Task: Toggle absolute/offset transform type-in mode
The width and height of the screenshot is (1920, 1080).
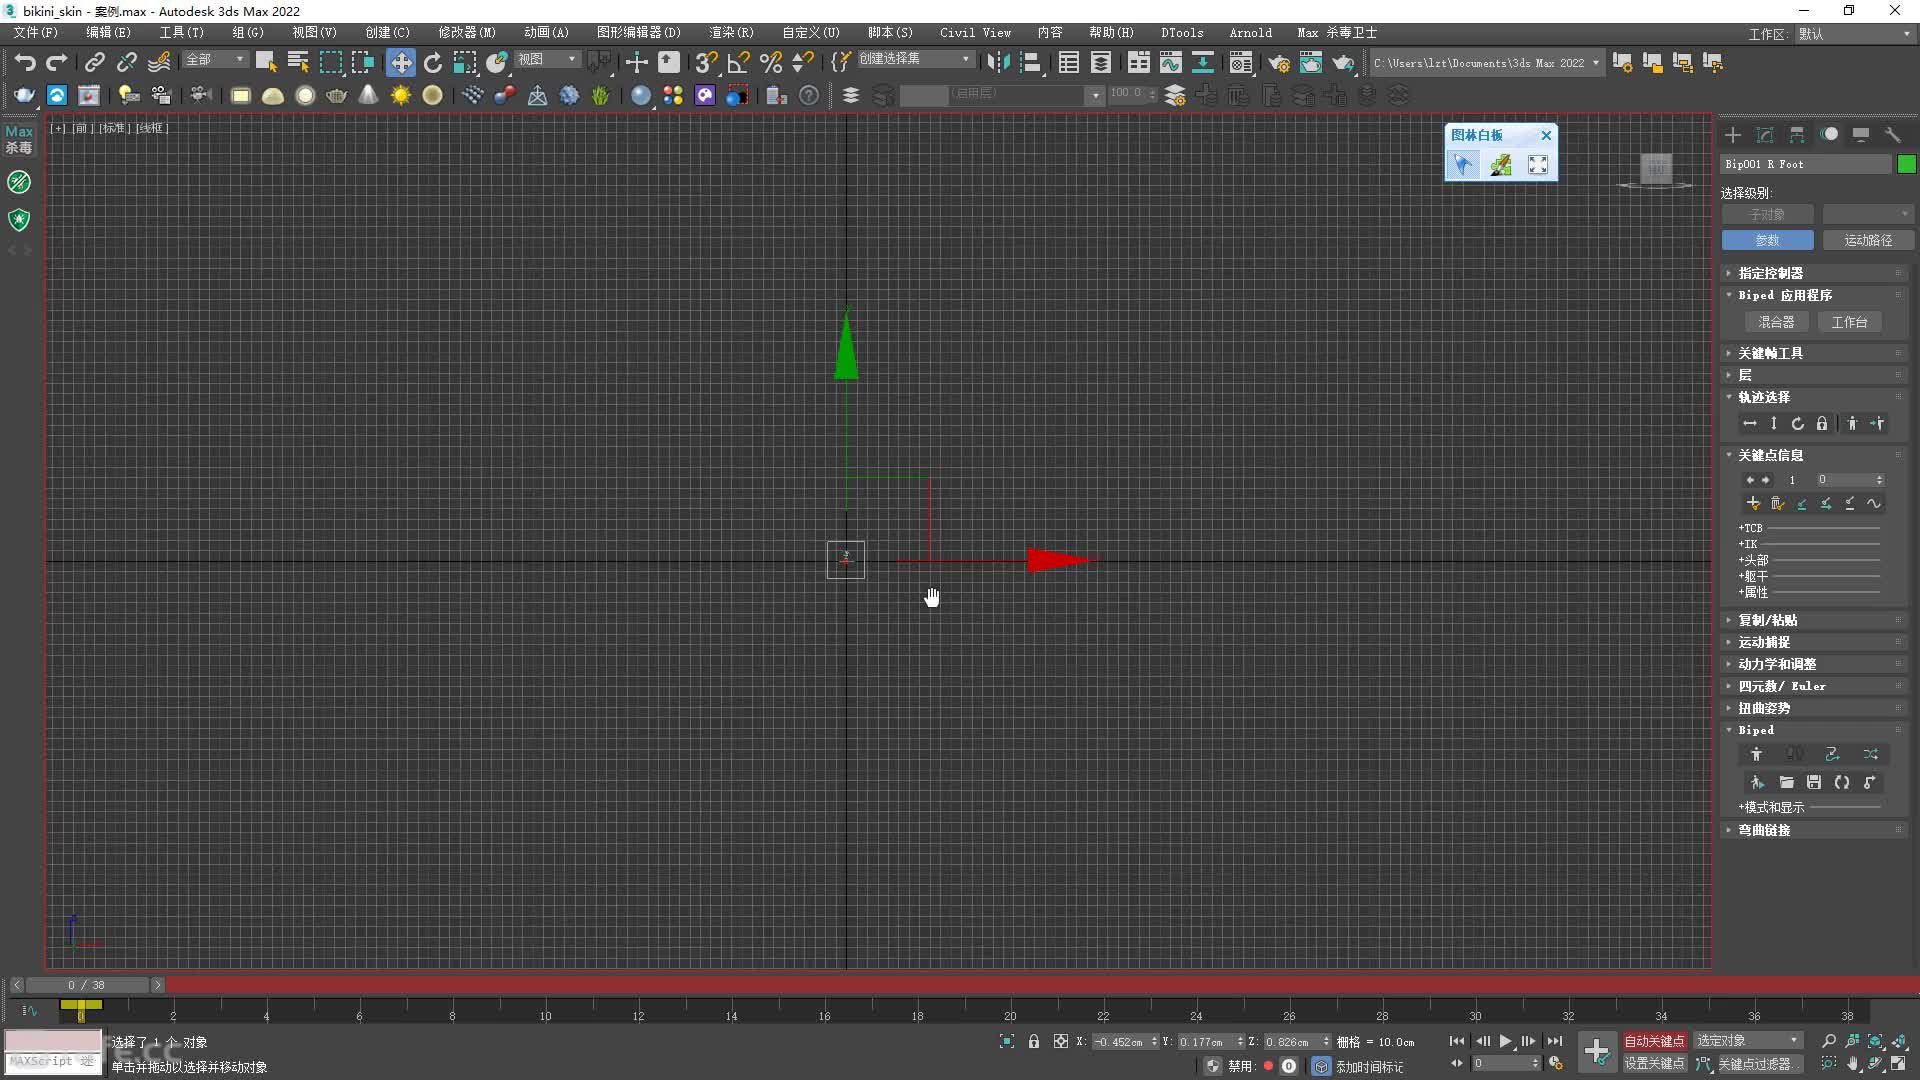Action: click(1061, 1041)
